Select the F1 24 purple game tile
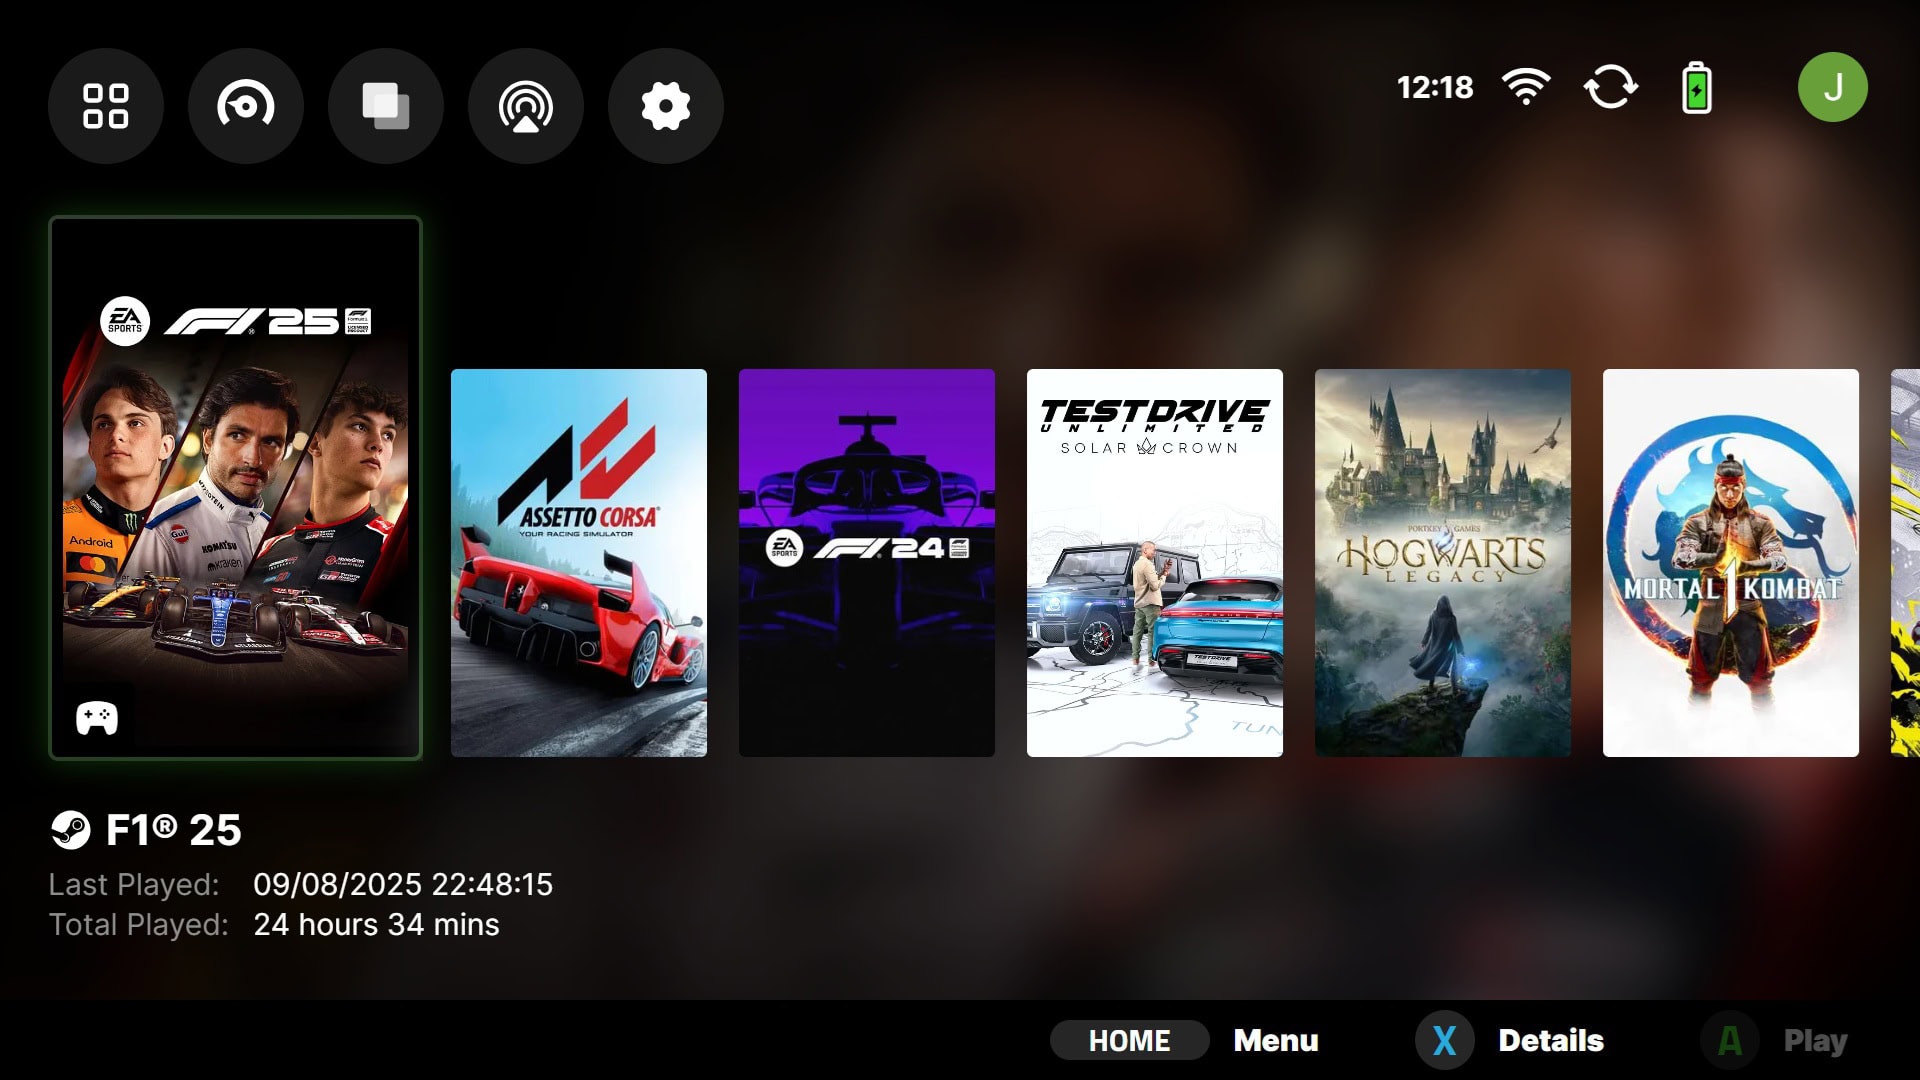The height and width of the screenshot is (1080, 1920). coord(867,563)
